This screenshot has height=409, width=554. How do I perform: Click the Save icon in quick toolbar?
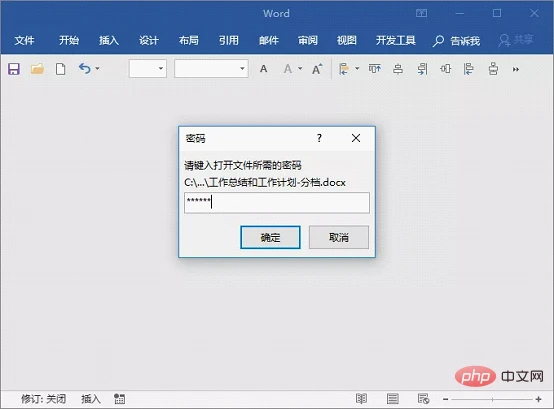(x=14, y=69)
